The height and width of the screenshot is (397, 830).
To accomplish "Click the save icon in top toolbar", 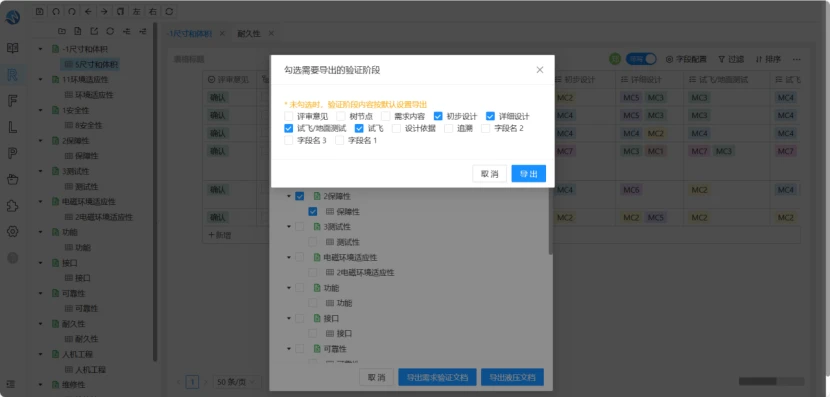I will click(40, 11).
